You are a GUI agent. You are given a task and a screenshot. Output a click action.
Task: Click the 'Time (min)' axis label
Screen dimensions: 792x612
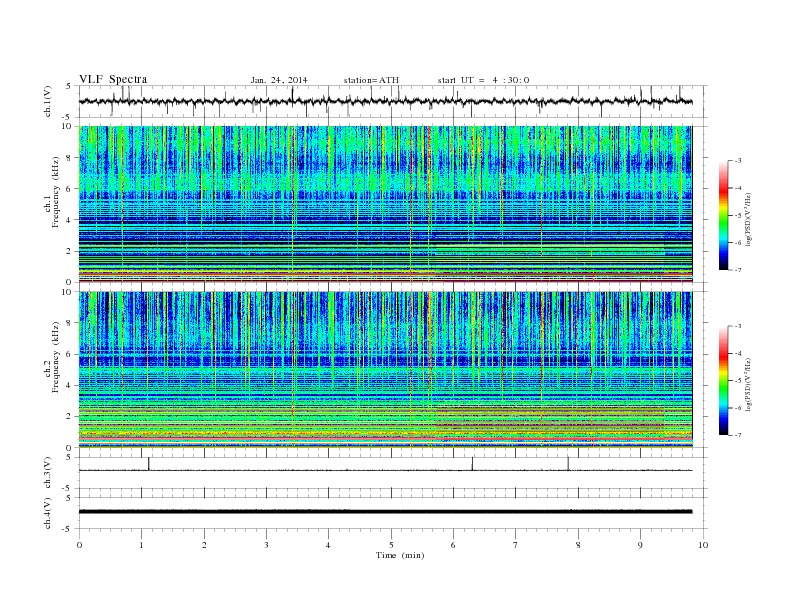pyautogui.click(x=400, y=555)
